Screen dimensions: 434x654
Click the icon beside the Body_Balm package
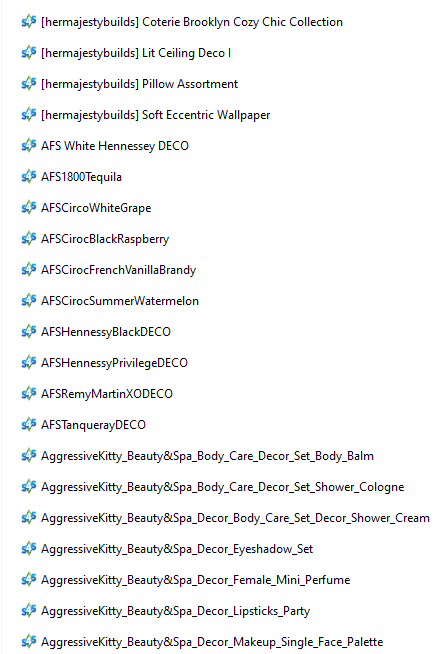pyautogui.click(x=29, y=455)
